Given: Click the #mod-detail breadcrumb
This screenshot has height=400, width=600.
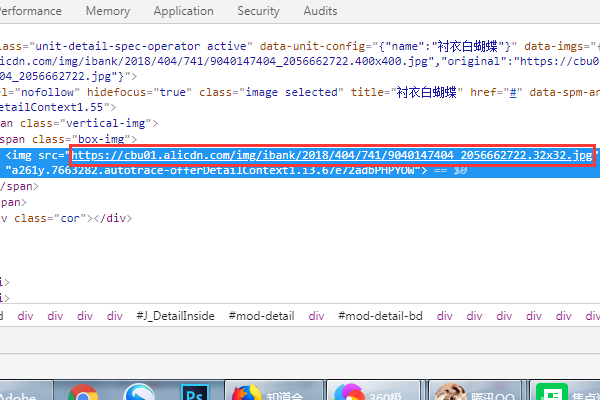Looking at the screenshot, I should click(261, 316).
